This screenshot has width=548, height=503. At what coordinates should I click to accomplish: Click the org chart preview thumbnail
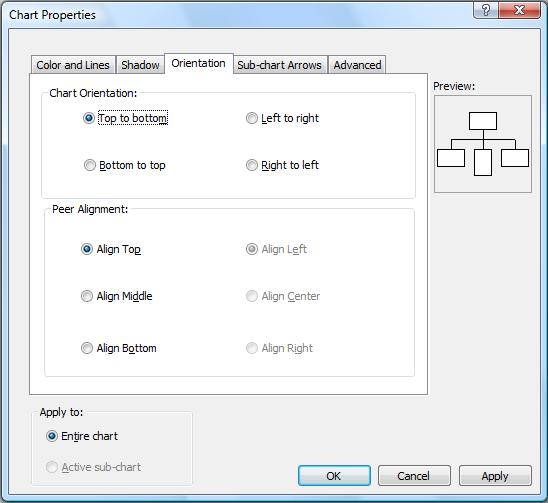[483, 144]
